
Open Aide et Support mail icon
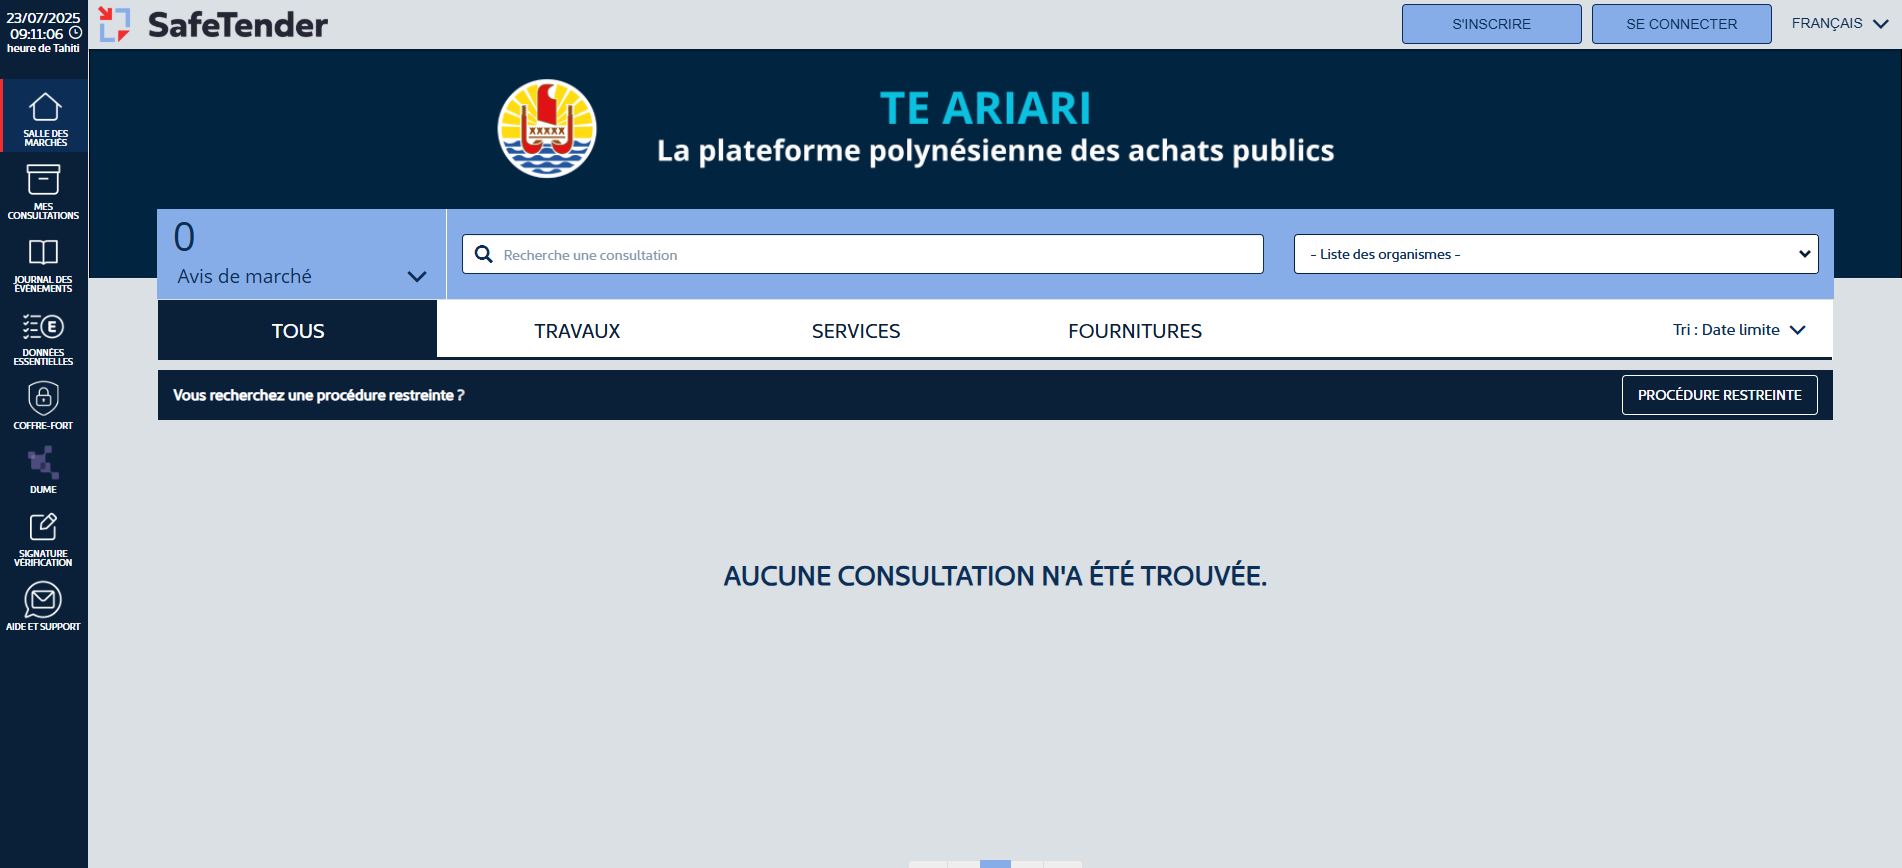tap(43, 600)
